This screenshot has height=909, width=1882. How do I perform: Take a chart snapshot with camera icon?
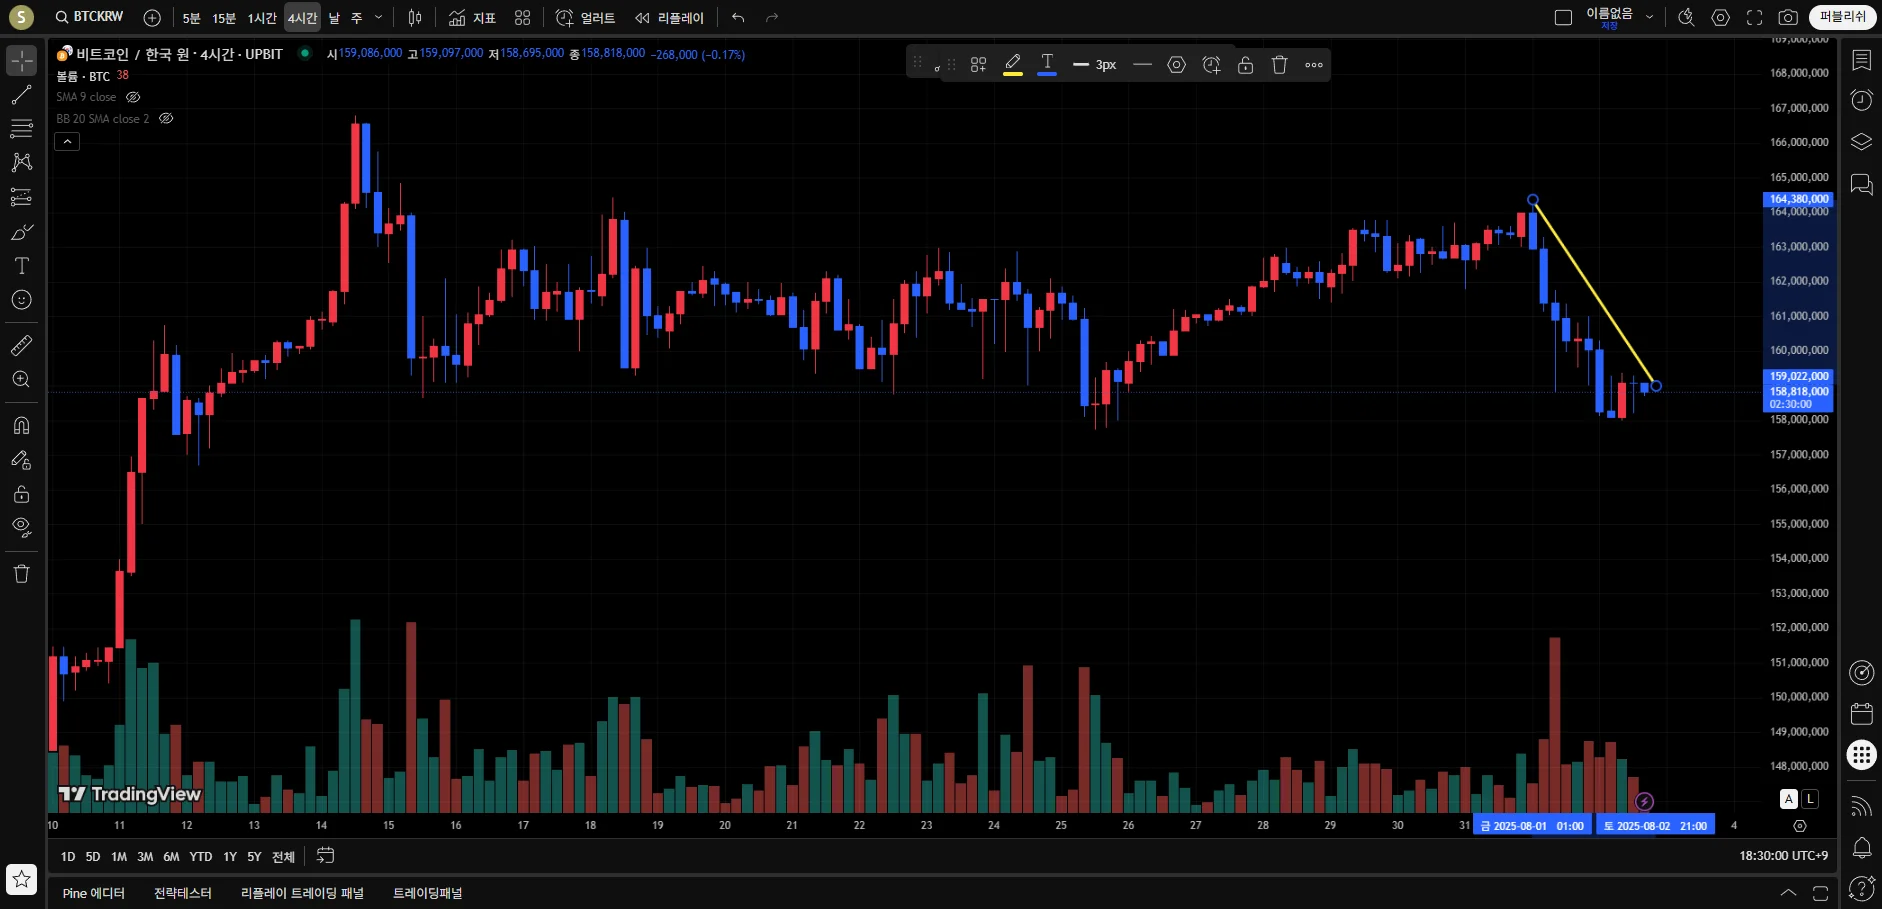click(1788, 17)
